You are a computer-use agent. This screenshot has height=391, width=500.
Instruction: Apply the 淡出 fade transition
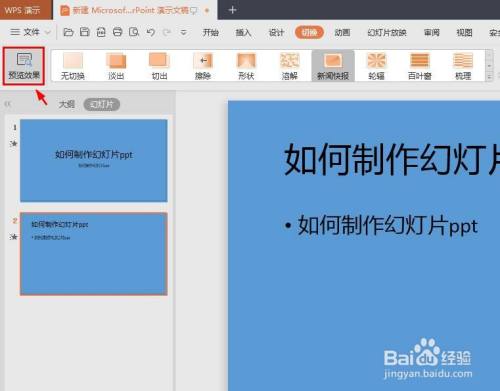[116, 66]
